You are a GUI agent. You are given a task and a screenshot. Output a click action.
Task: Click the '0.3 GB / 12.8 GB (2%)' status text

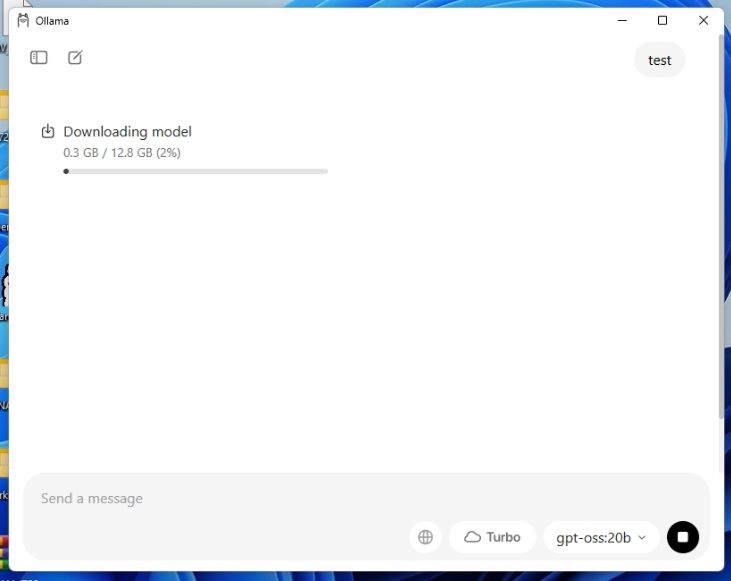click(122, 153)
